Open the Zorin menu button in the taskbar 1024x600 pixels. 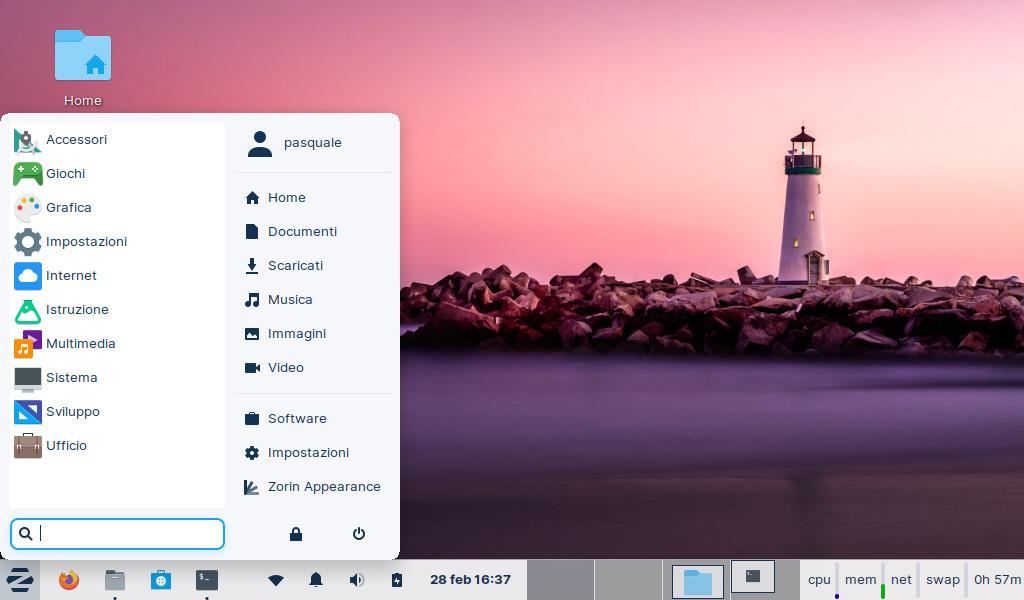tap(20, 579)
